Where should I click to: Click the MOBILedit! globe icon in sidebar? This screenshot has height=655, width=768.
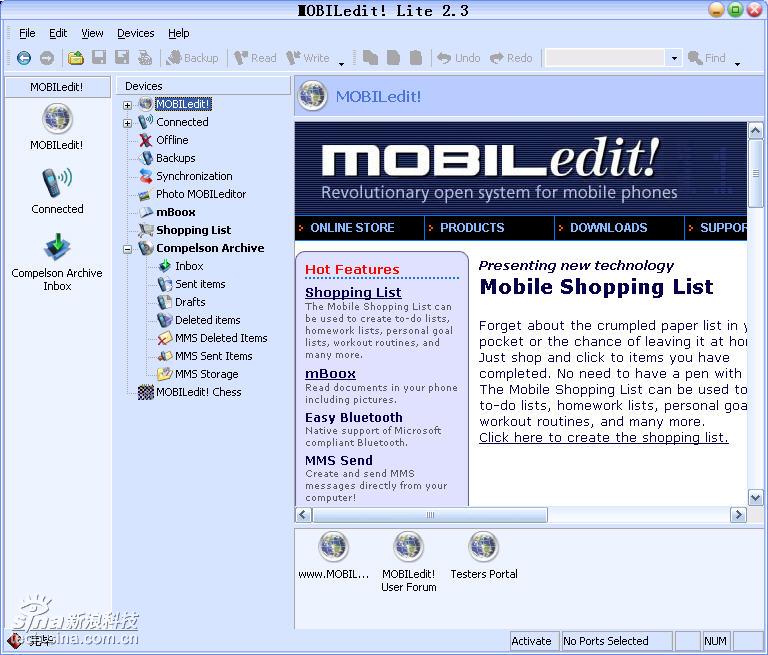[57, 119]
